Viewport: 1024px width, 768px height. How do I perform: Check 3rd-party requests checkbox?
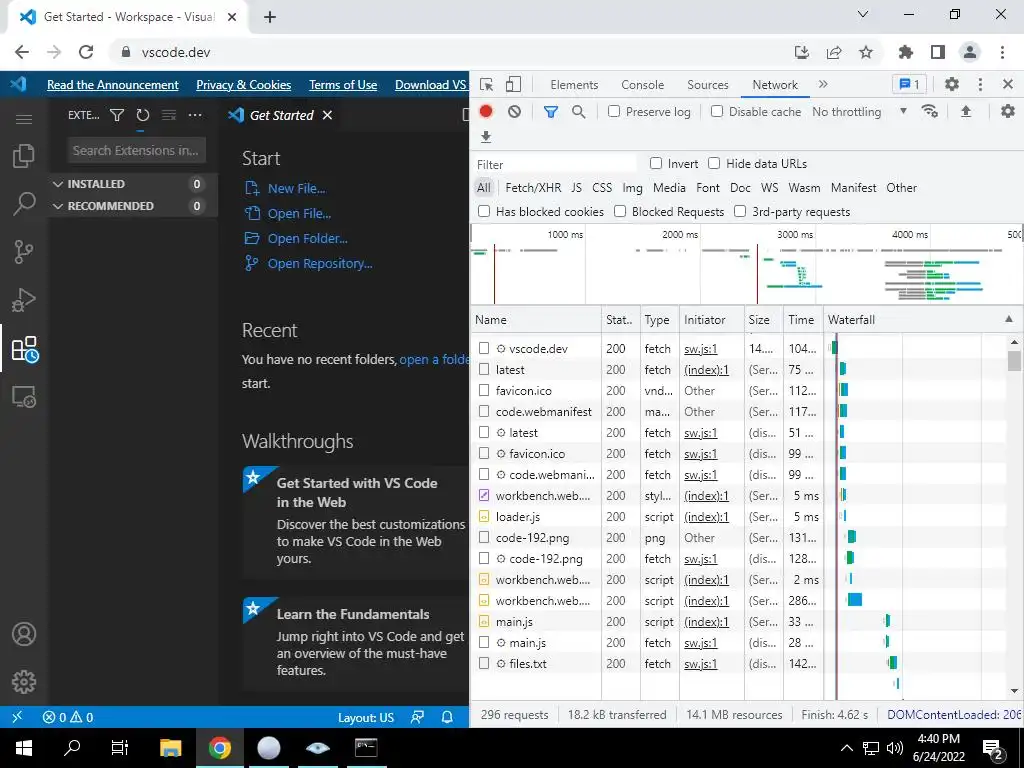740,211
